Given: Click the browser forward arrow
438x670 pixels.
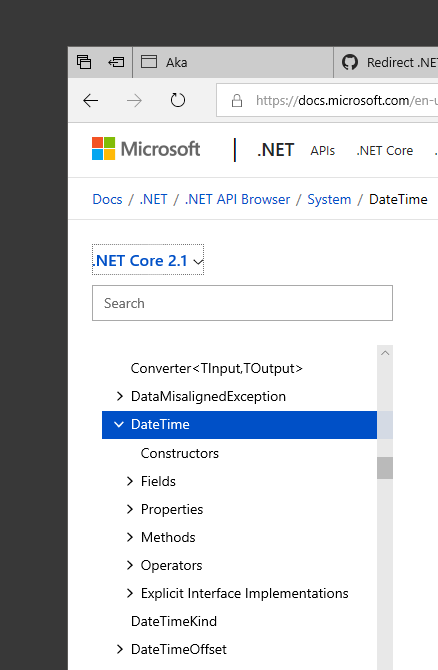Looking at the screenshot, I should tap(134, 101).
